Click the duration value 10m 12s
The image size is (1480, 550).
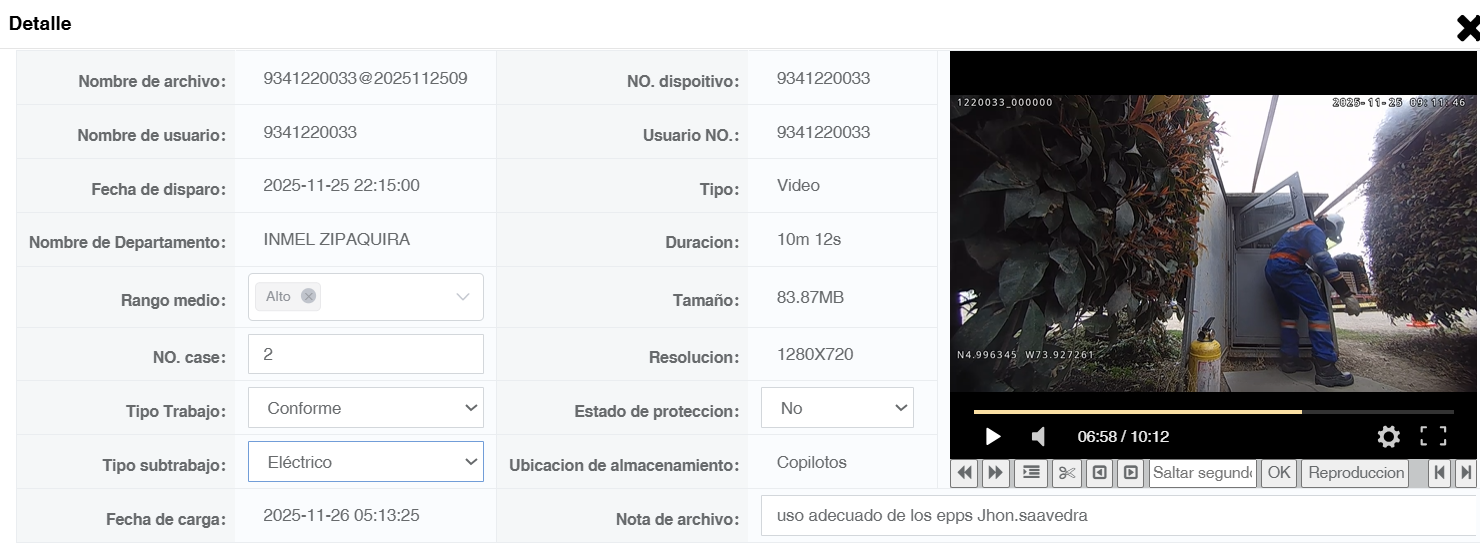click(x=809, y=239)
